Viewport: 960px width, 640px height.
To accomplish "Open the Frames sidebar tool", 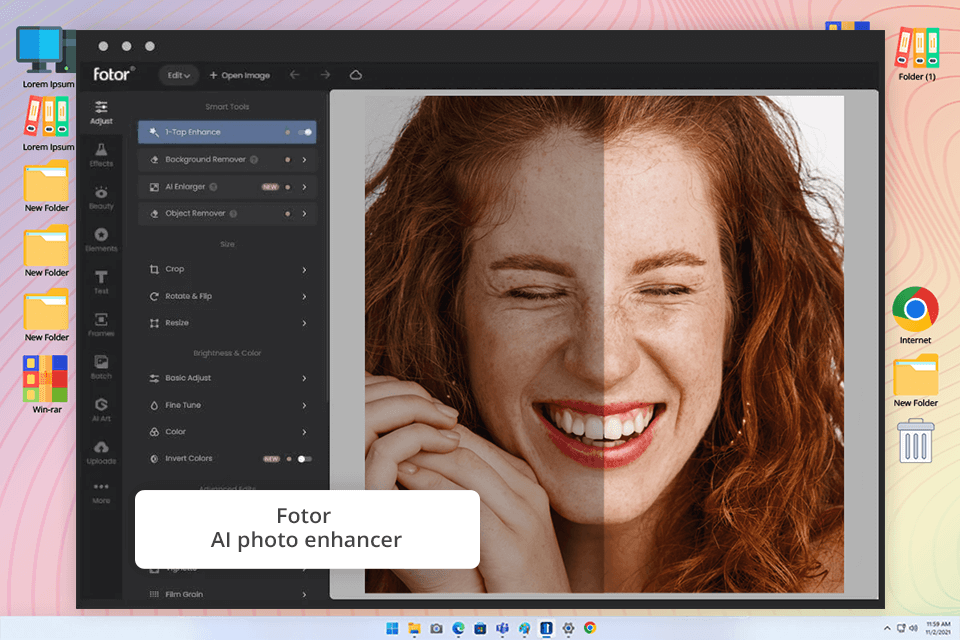I will (x=101, y=325).
